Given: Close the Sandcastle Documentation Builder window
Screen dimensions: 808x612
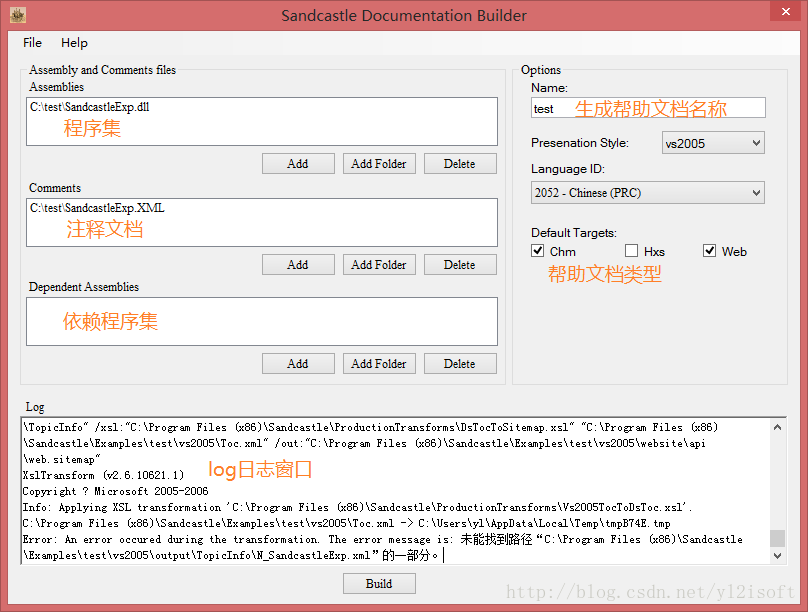Looking at the screenshot, I should (785, 11).
